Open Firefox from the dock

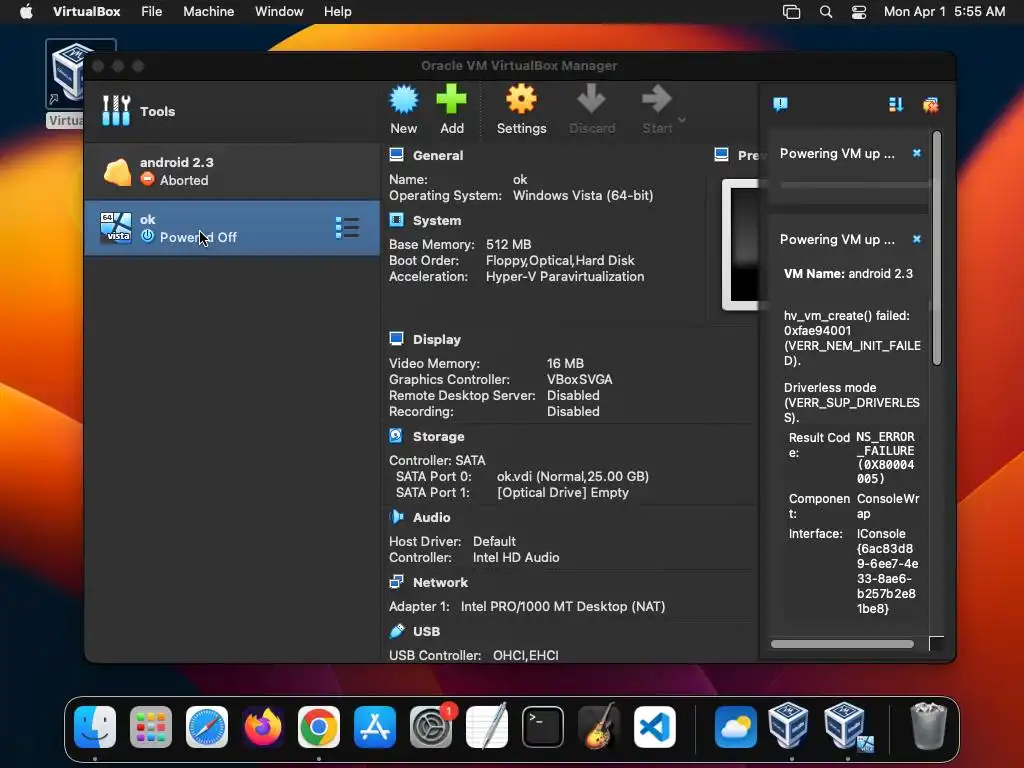263,727
